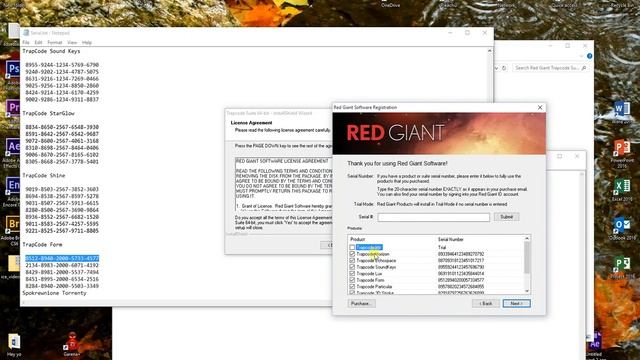Uncheck Trapcode SoundKeys checkbox
Viewport: 640px width, 360px height.
(352, 267)
